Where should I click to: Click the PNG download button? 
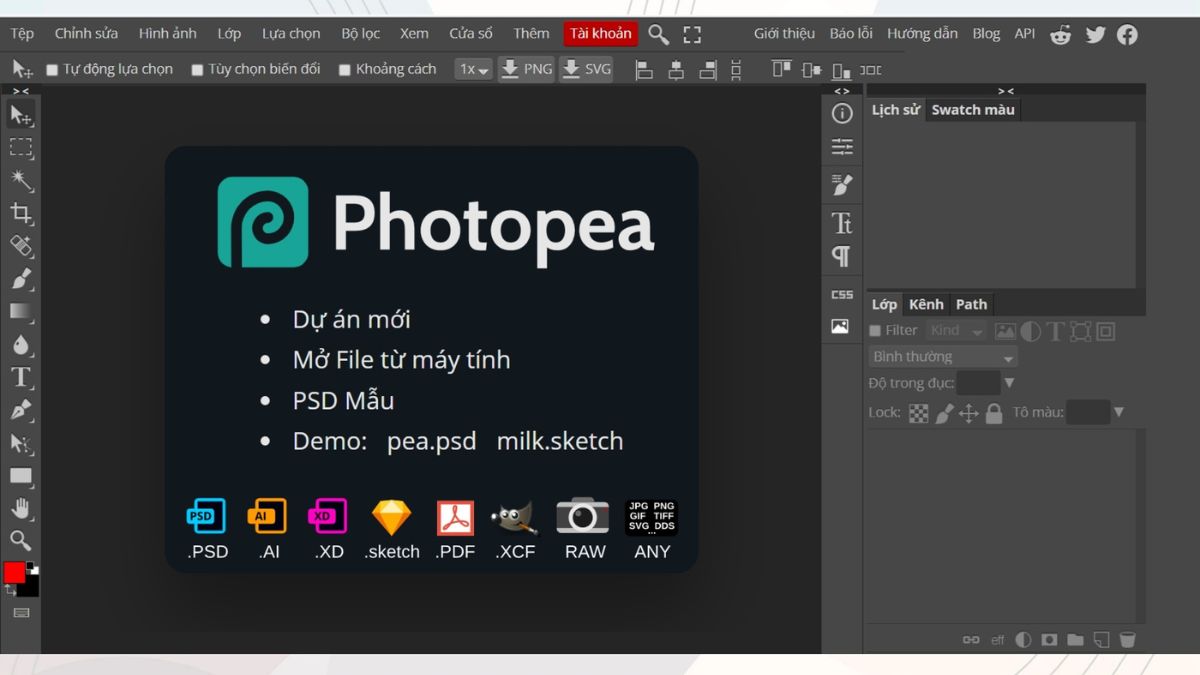(x=526, y=70)
